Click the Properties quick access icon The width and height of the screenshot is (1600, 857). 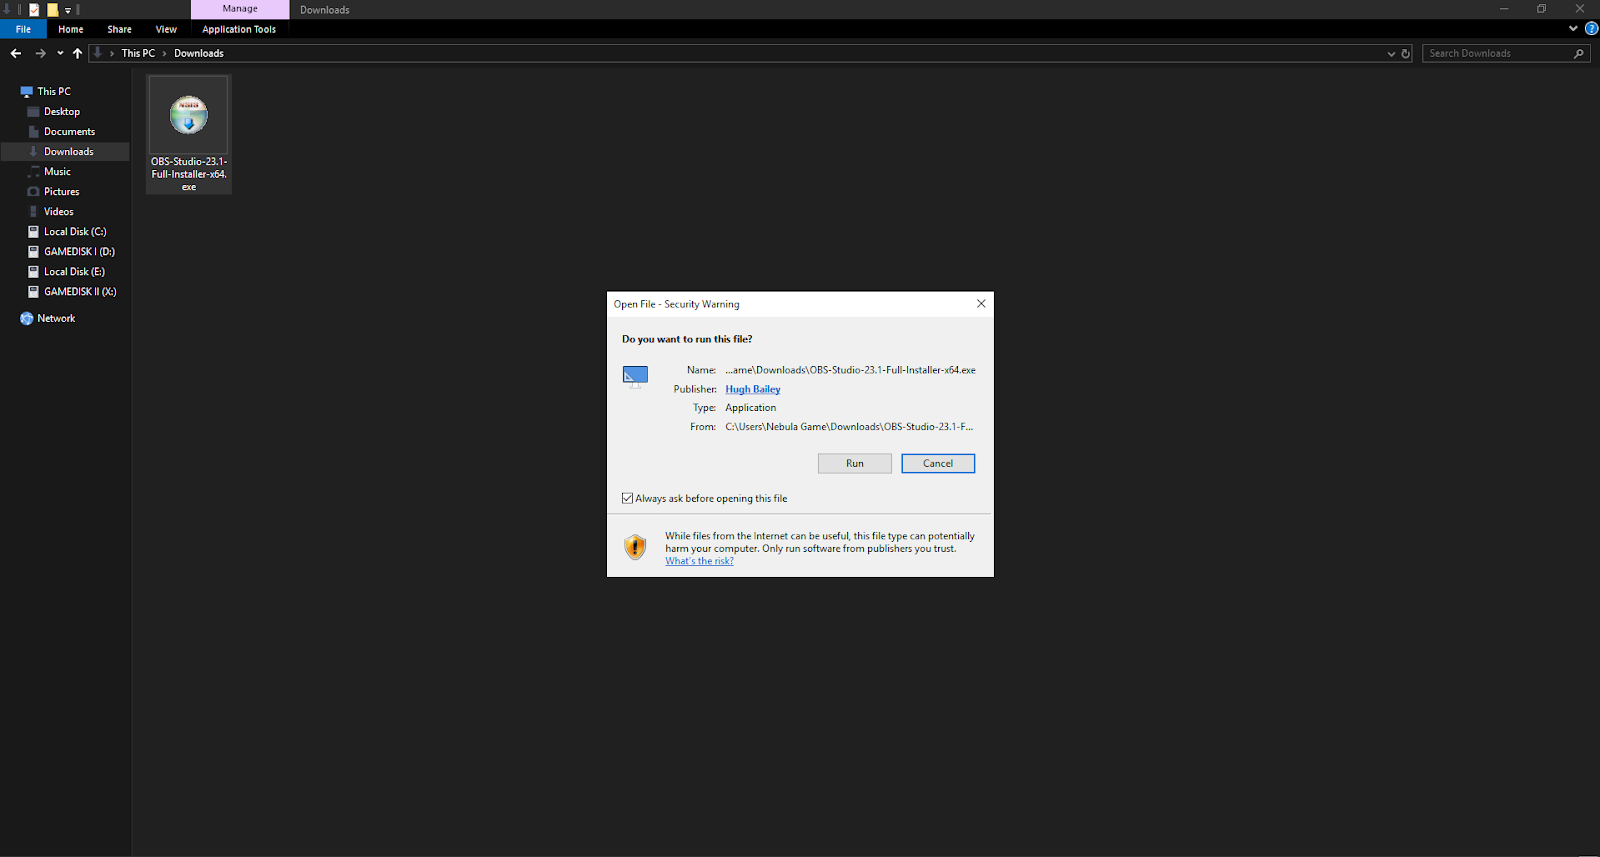[34, 10]
